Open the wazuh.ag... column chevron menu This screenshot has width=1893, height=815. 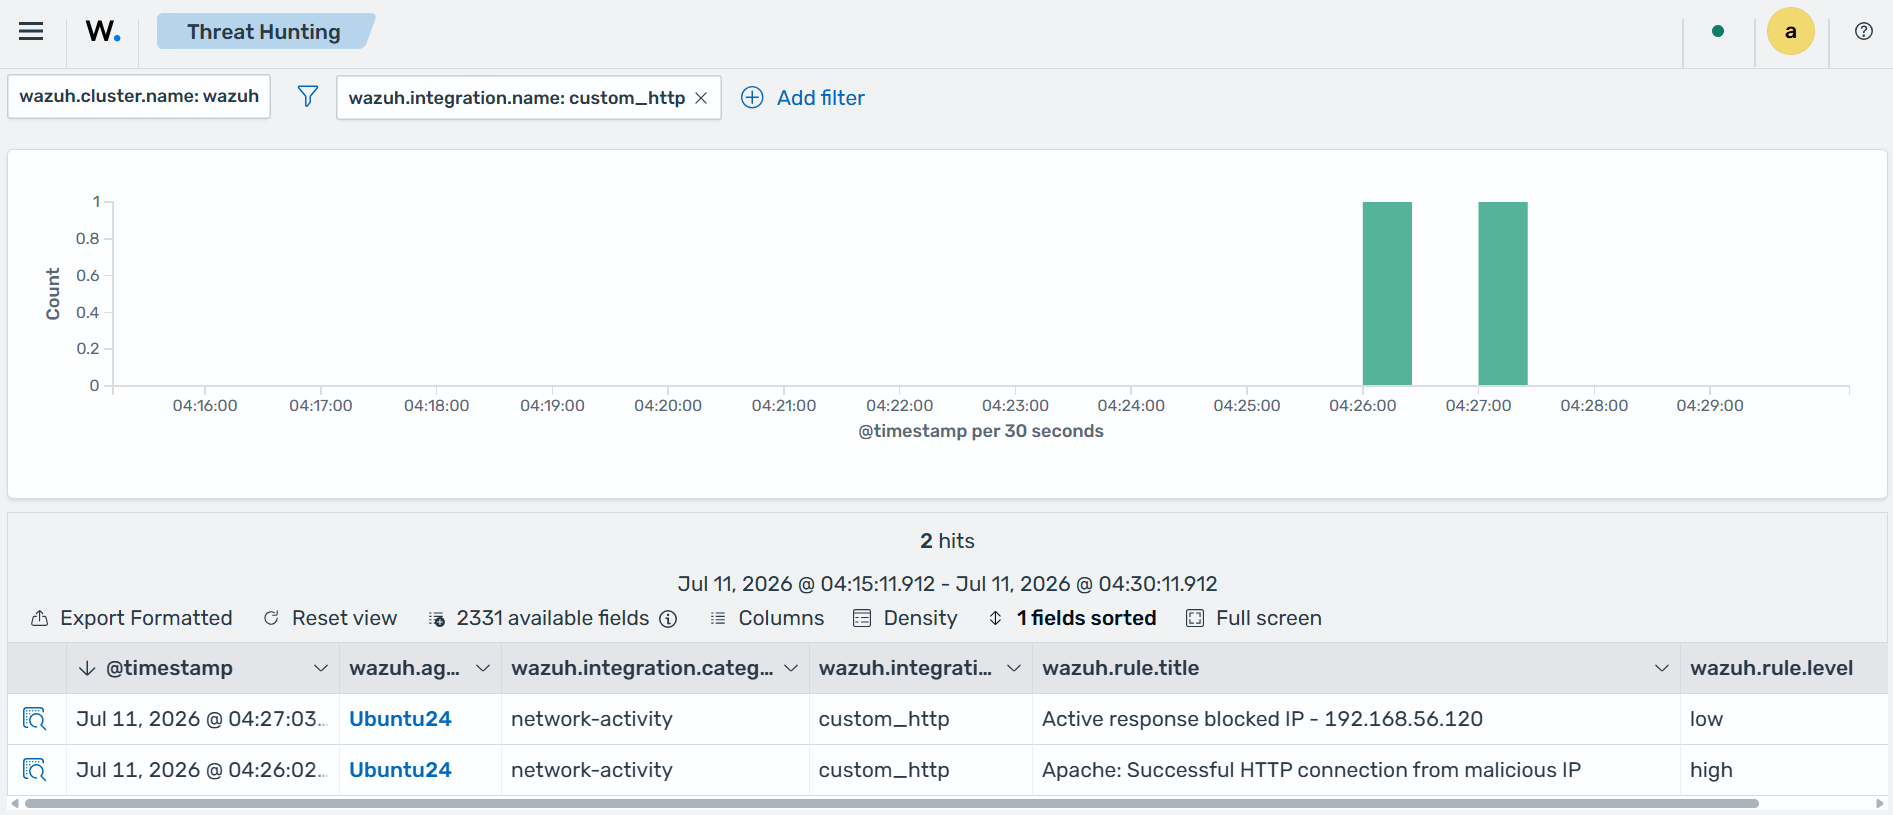click(483, 668)
